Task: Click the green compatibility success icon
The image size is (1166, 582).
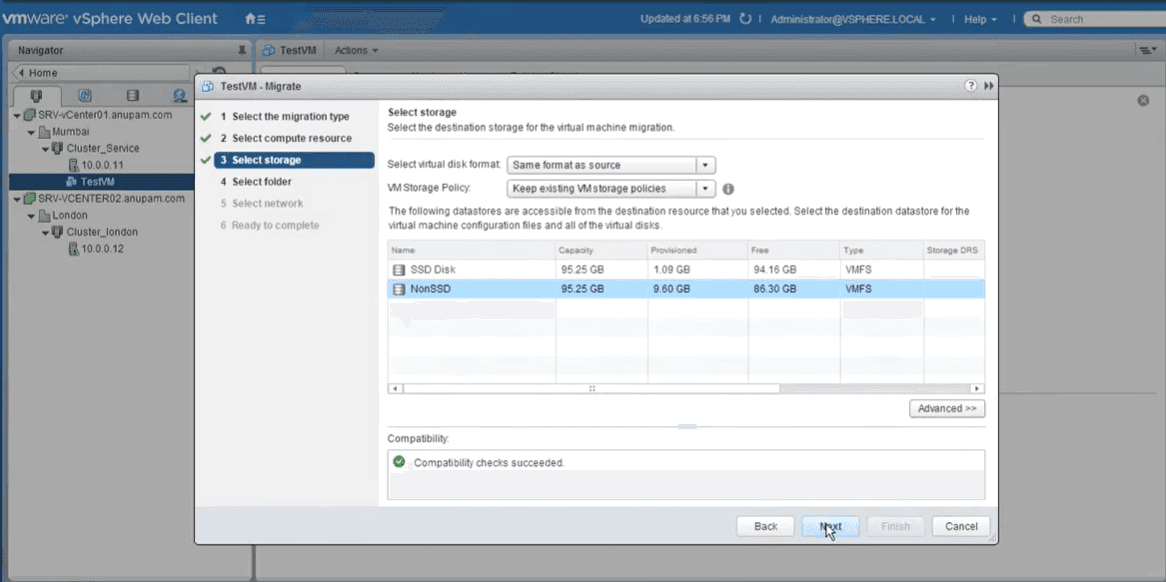Action: 399,462
